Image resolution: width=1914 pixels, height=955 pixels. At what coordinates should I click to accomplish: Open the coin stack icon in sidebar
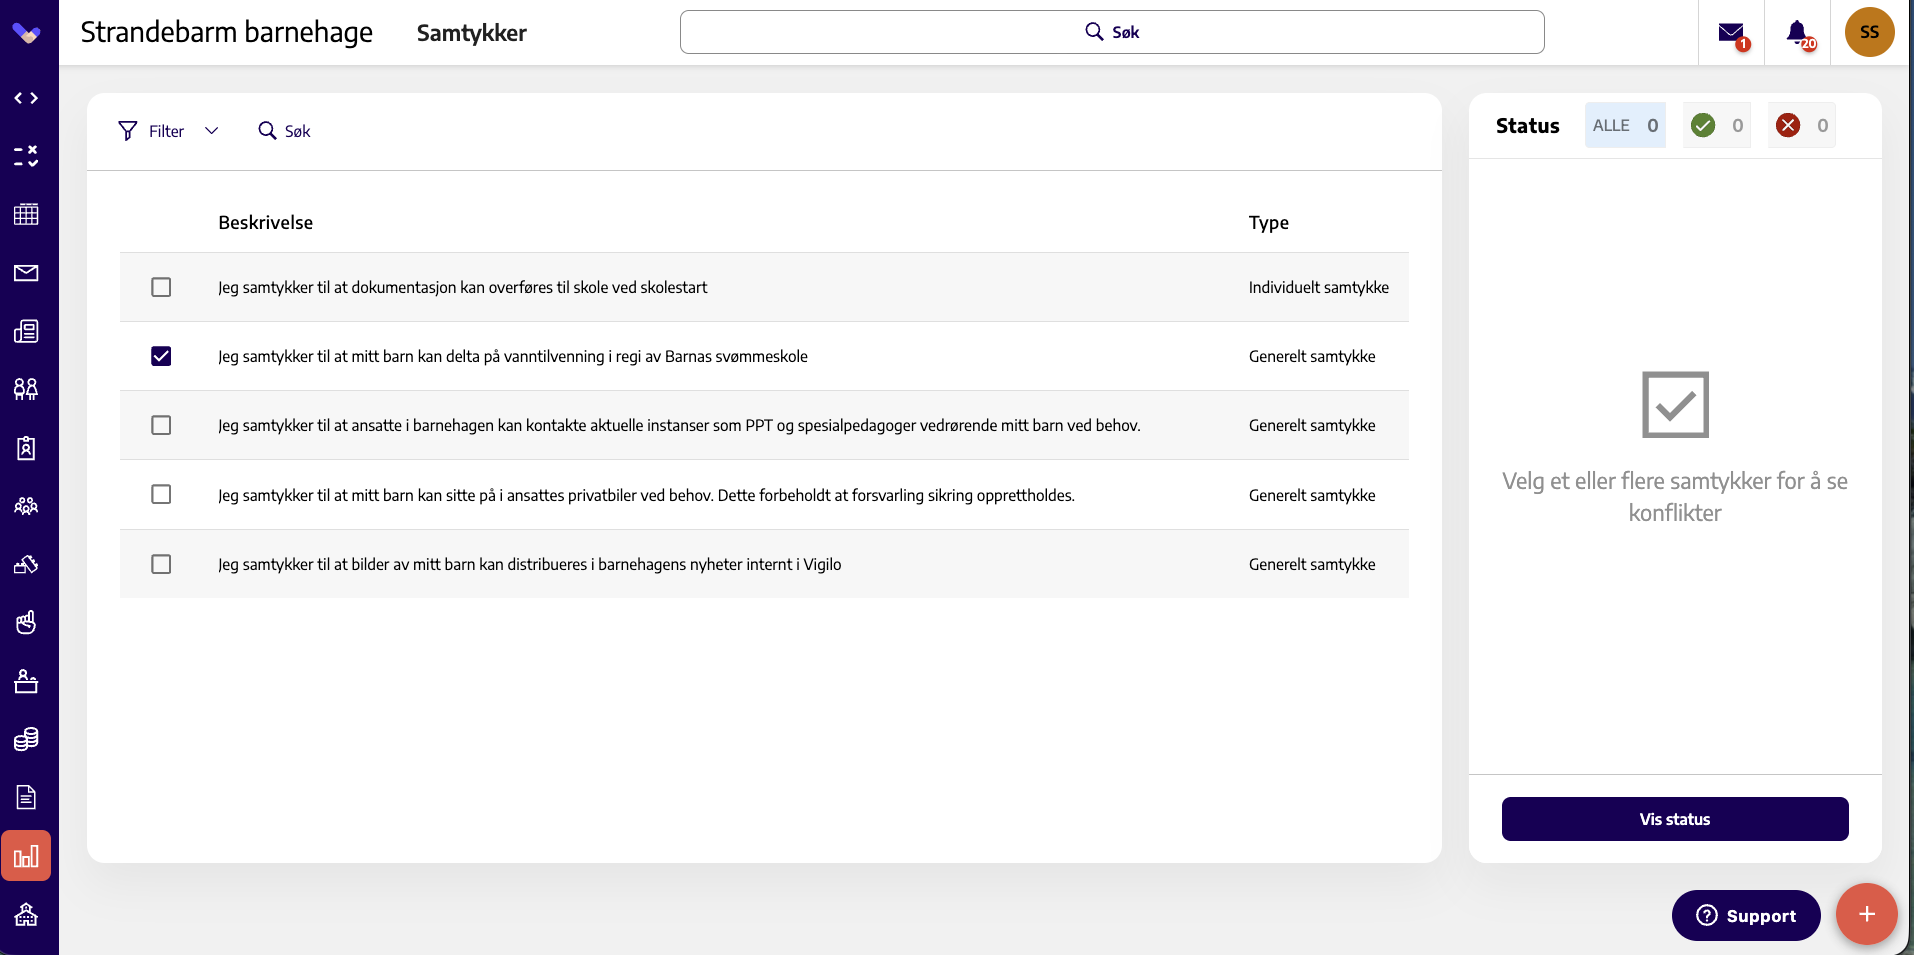point(26,739)
